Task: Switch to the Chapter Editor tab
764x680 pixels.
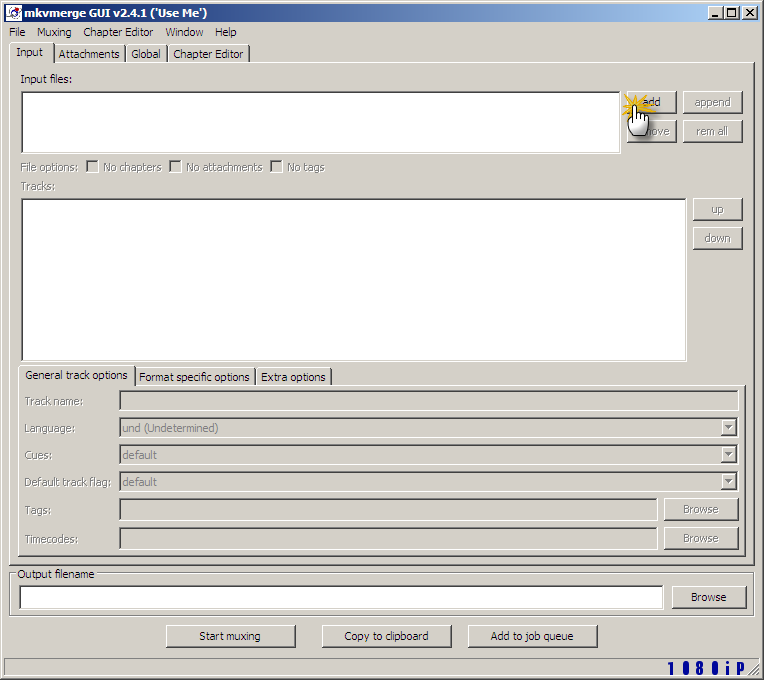Action: [x=208, y=54]
